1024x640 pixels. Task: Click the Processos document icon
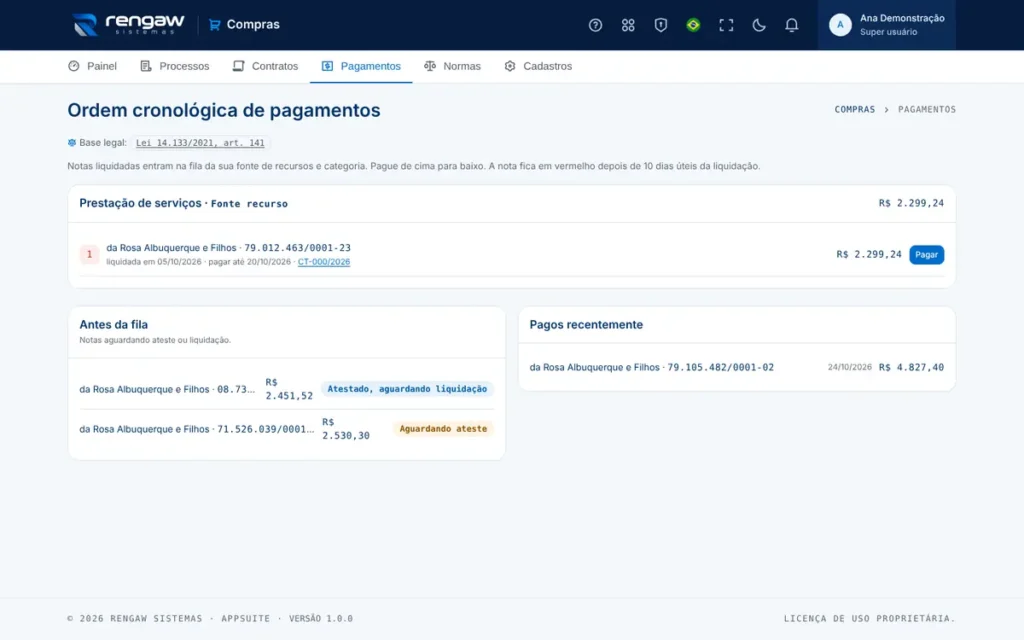(x=146, y=66)
